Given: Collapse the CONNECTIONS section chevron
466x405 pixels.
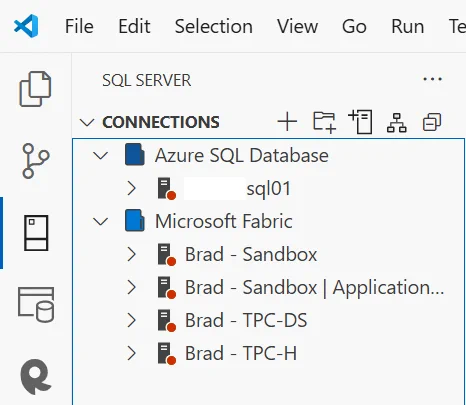Looking at the screenshot, I should pos(87,122).
